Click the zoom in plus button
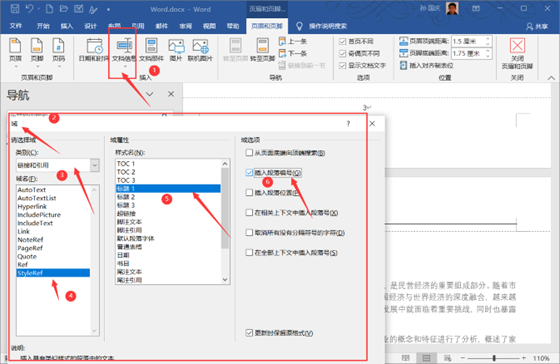 524,358
